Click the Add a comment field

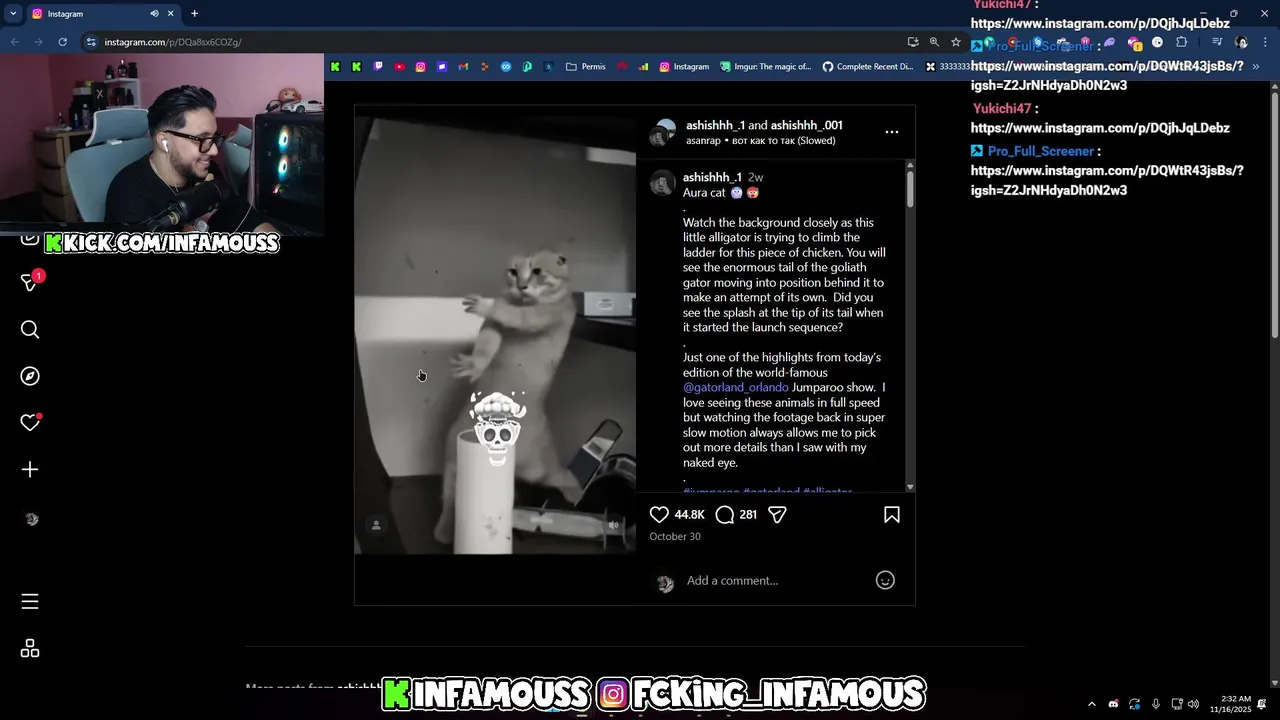[x=775, y=581]
